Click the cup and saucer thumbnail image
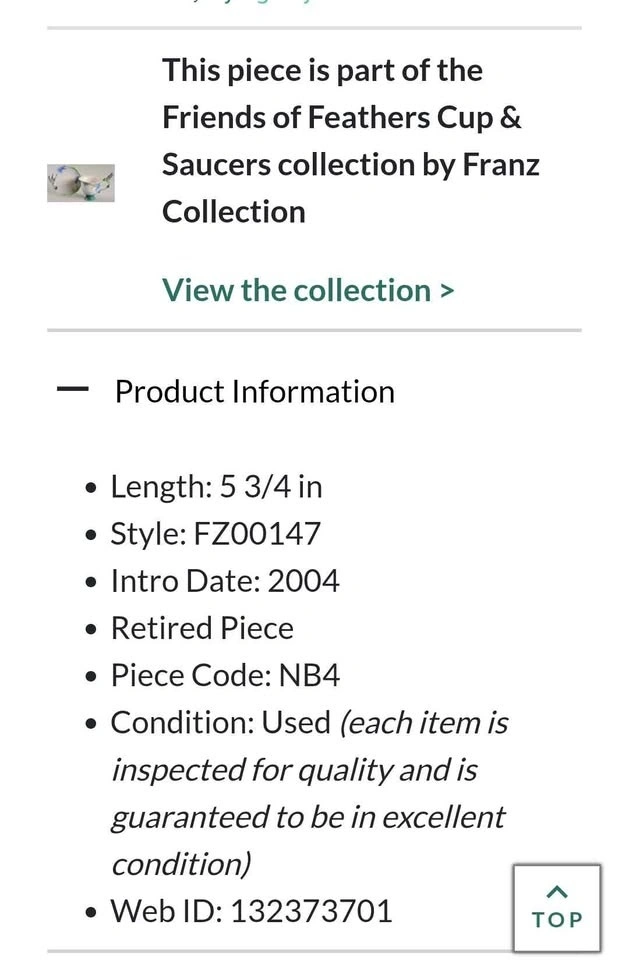 (81, 183)
